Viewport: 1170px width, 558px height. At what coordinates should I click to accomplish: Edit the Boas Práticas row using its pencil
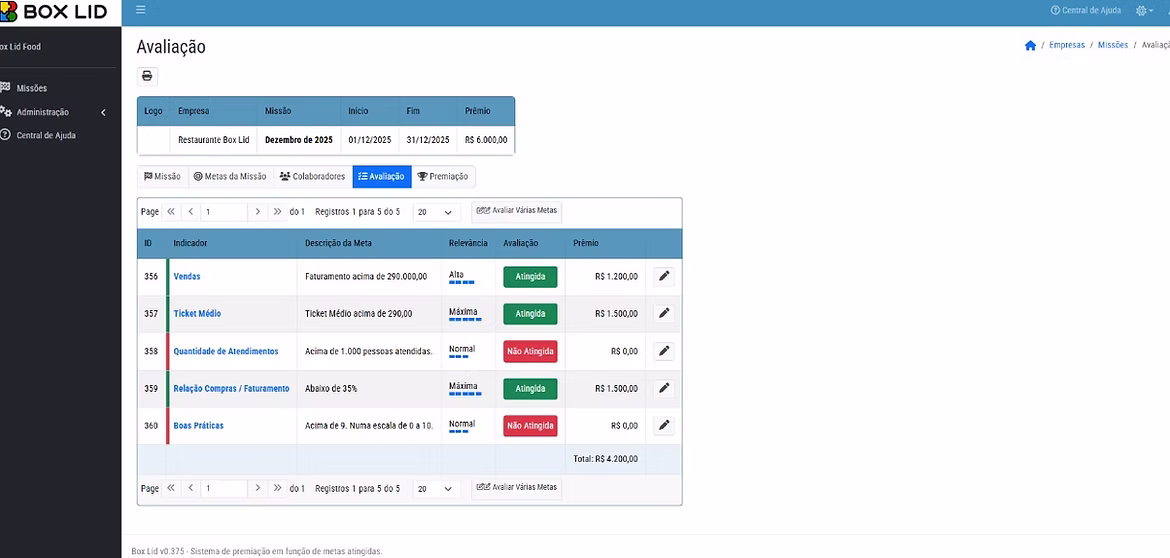pos(664,425)
